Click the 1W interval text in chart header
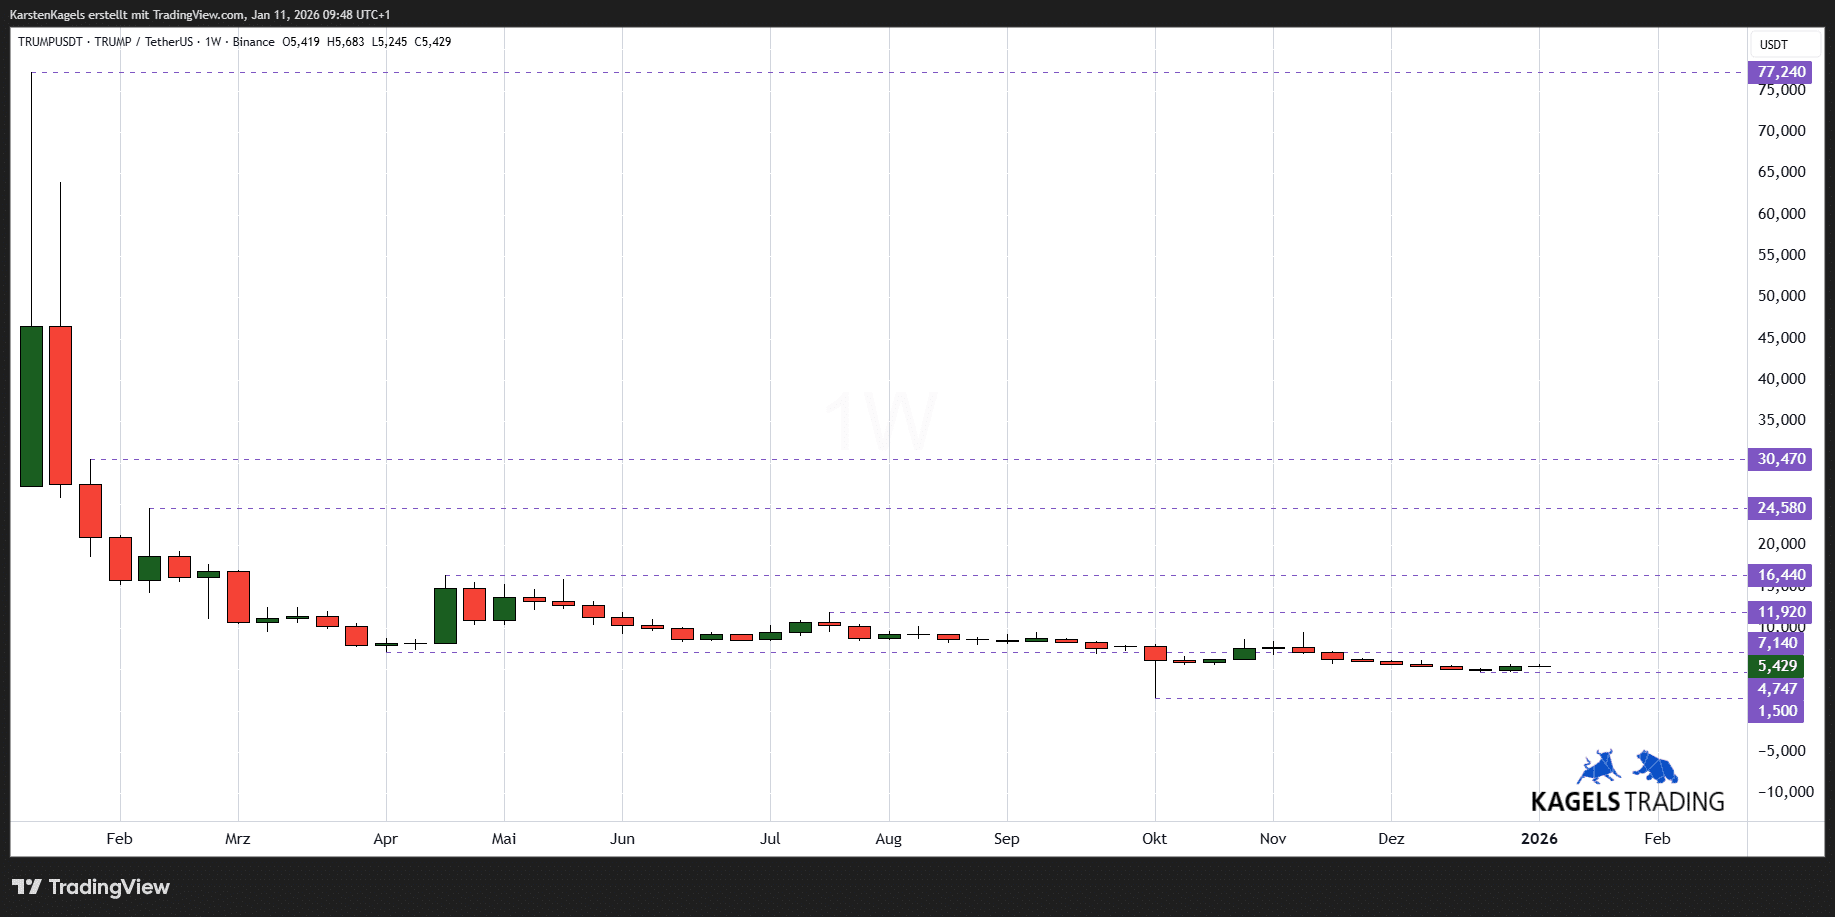The height and width of the screenshot is (917, 1835). point(213,42)
